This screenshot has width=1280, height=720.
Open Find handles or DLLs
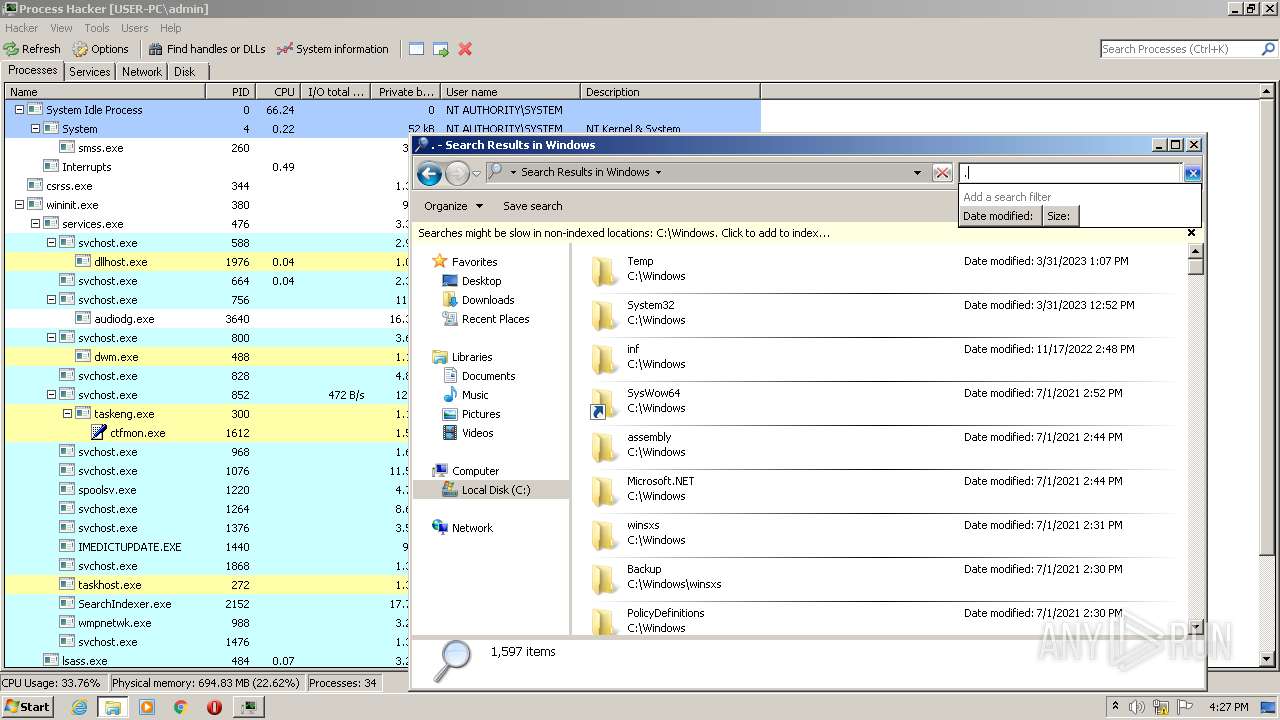click(x=207, y=49)
